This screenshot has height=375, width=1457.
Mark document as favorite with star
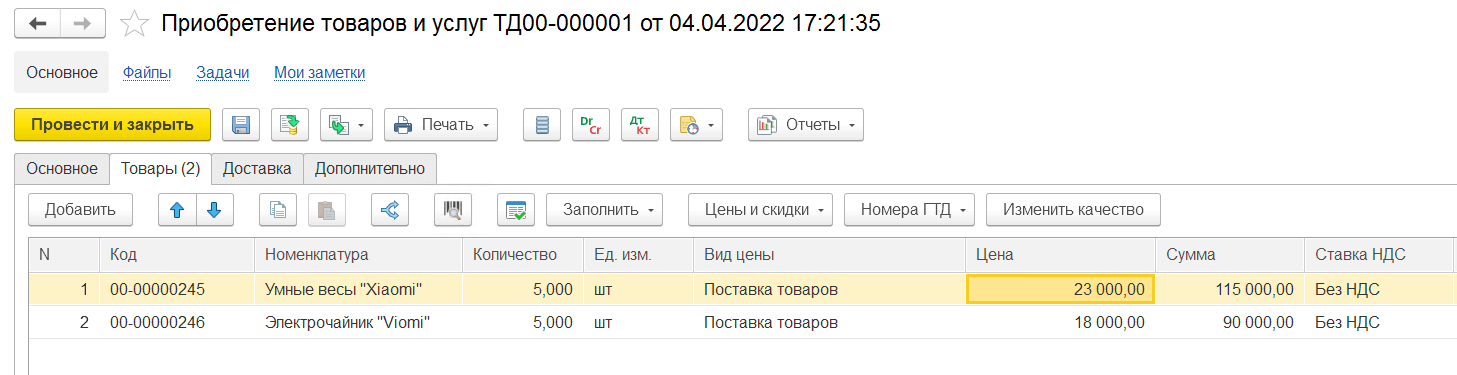click(x=134, y=24)
